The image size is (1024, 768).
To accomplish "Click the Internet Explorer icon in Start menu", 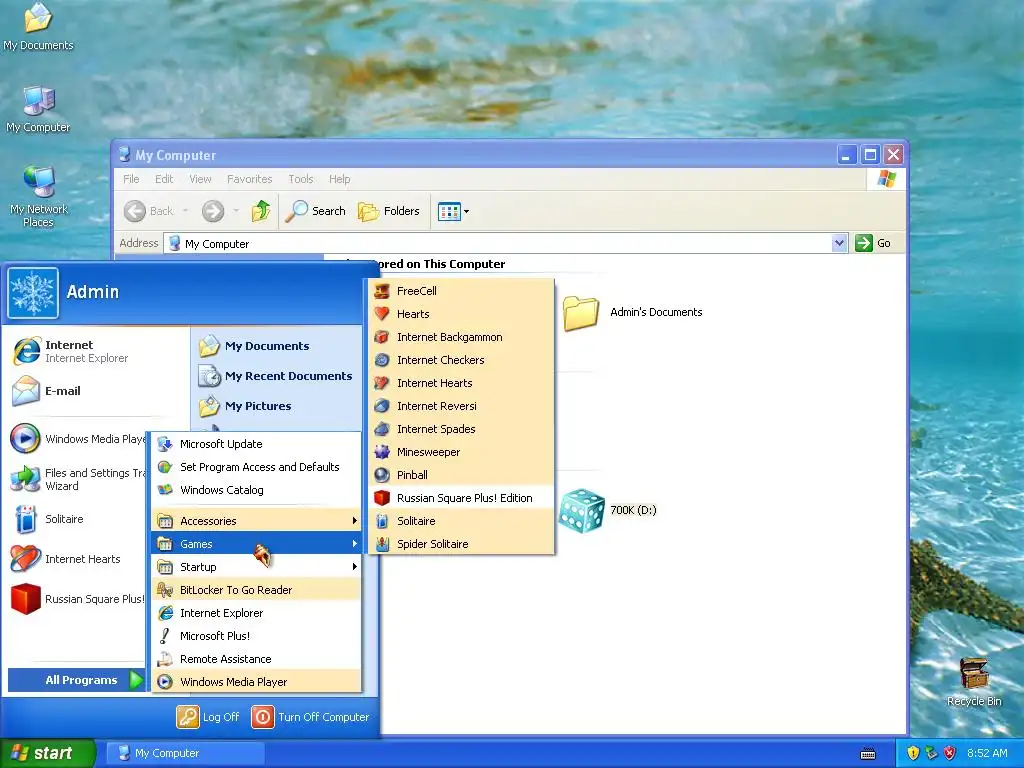I will [x=26, y=351].
